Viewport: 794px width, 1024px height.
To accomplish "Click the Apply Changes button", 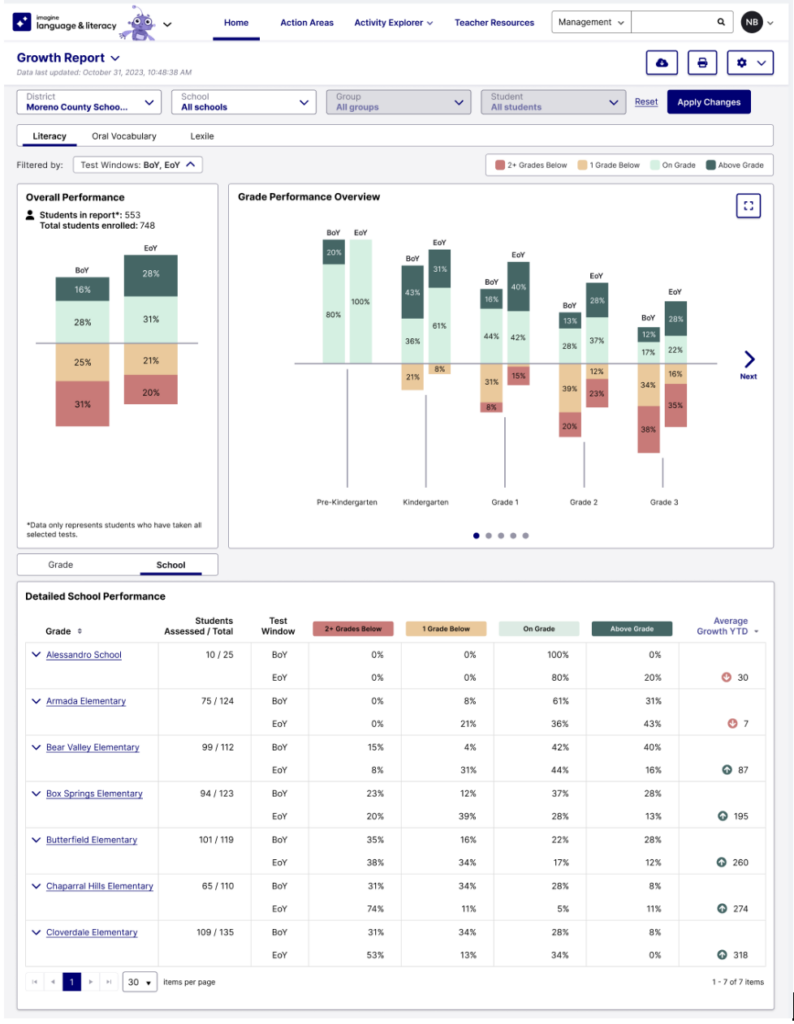I will point(708,102).
